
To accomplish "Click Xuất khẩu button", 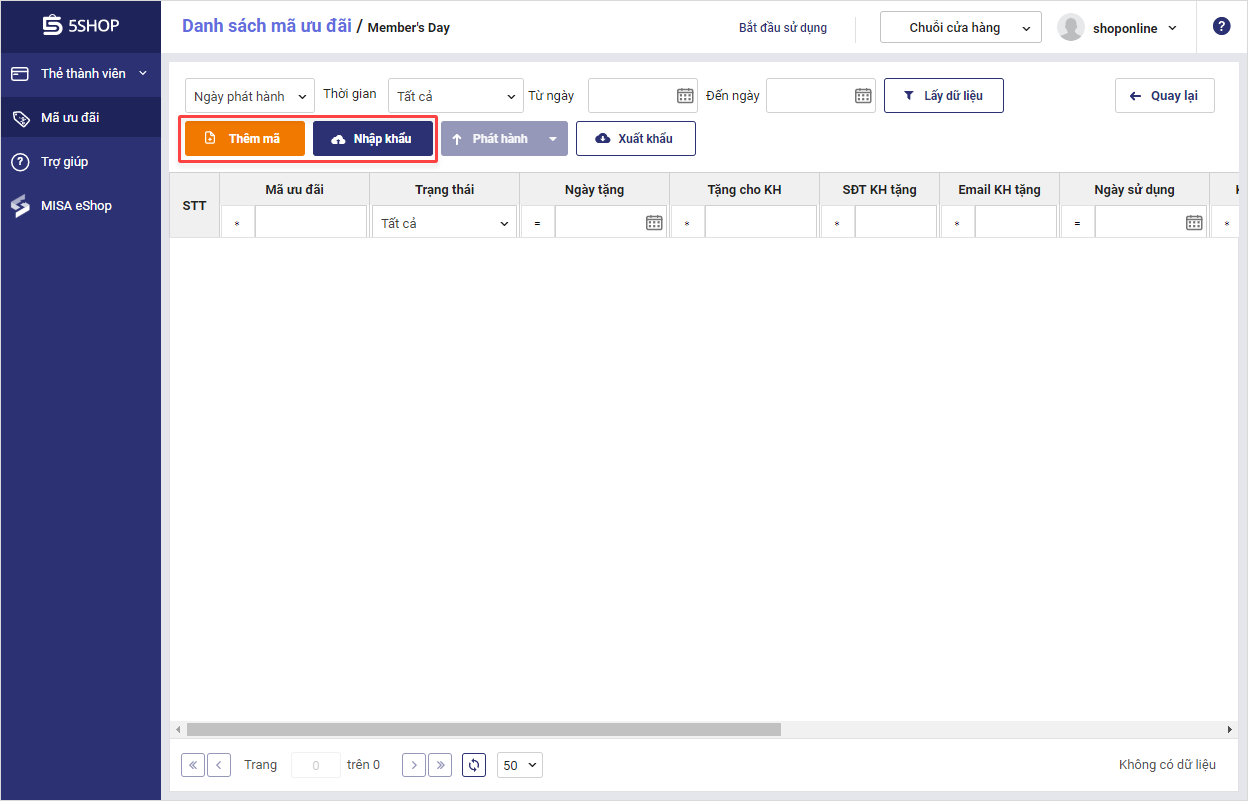I will (x=636, y=139).
